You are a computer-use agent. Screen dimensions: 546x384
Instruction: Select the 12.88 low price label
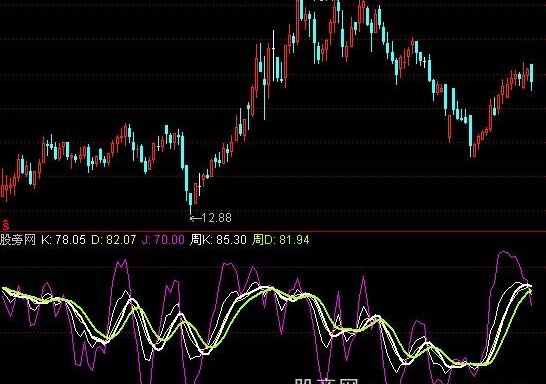coord(216,218)
